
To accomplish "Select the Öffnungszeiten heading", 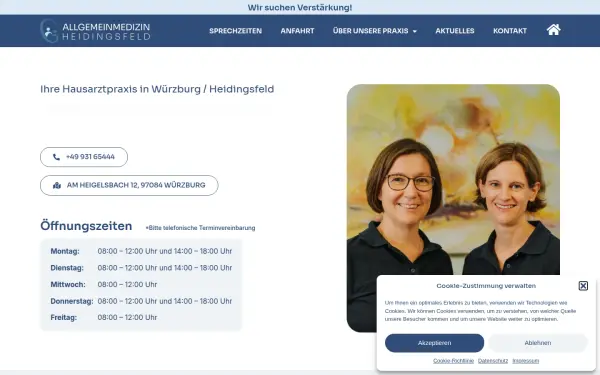I will tap(86, 226).
